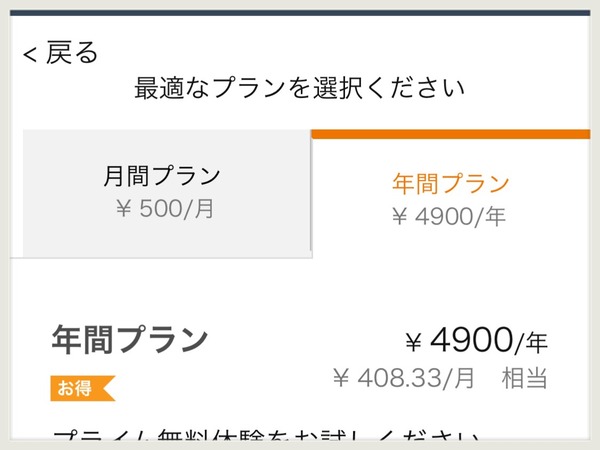Click the 最適なプランを選択ください page title

(x=299, y=88)
